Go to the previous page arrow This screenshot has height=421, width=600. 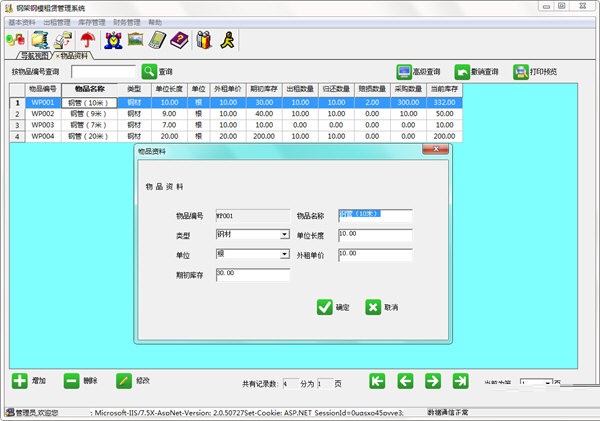click(405, 381)
